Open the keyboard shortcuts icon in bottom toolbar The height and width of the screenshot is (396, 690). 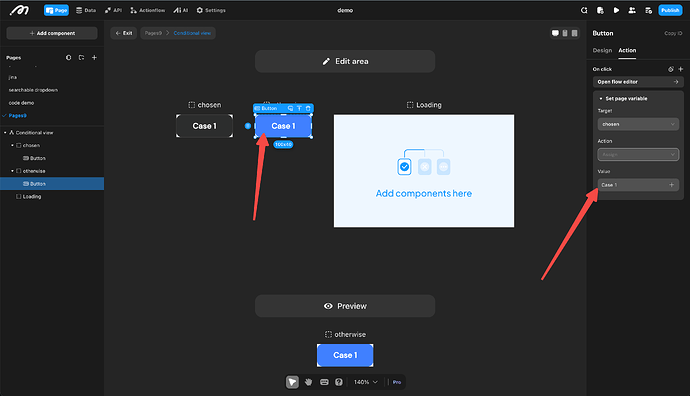[x=324, y=382]
